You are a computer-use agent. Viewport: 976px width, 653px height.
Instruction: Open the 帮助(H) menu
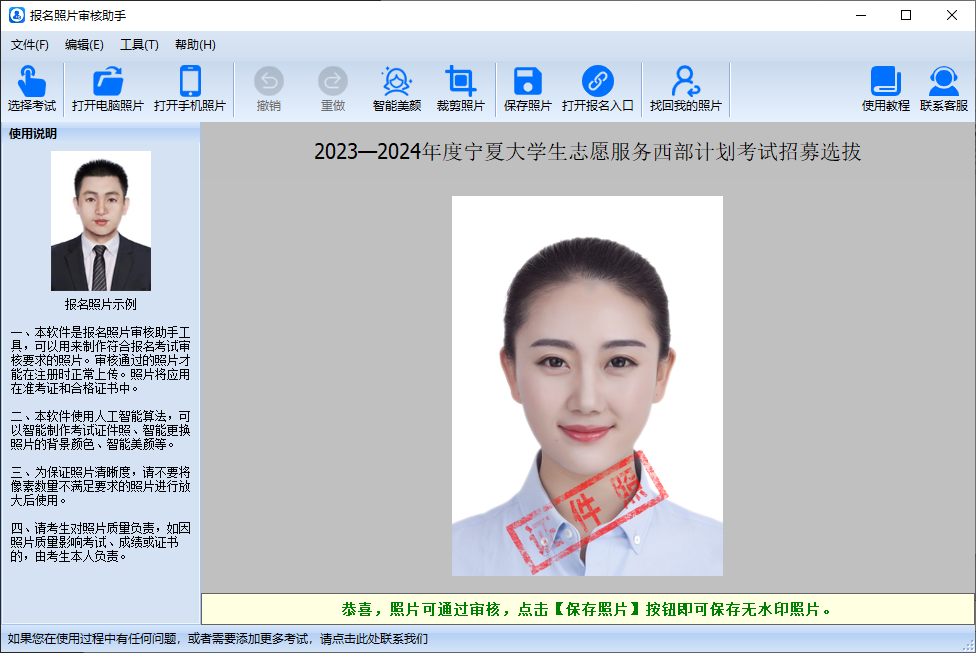click(195, 45)
